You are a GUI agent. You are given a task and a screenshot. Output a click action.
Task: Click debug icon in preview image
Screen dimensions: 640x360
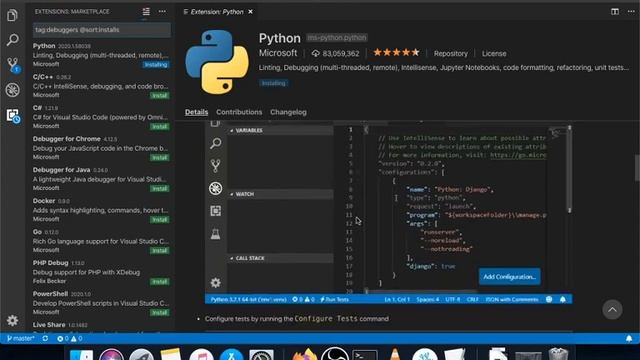pos(216,188)
